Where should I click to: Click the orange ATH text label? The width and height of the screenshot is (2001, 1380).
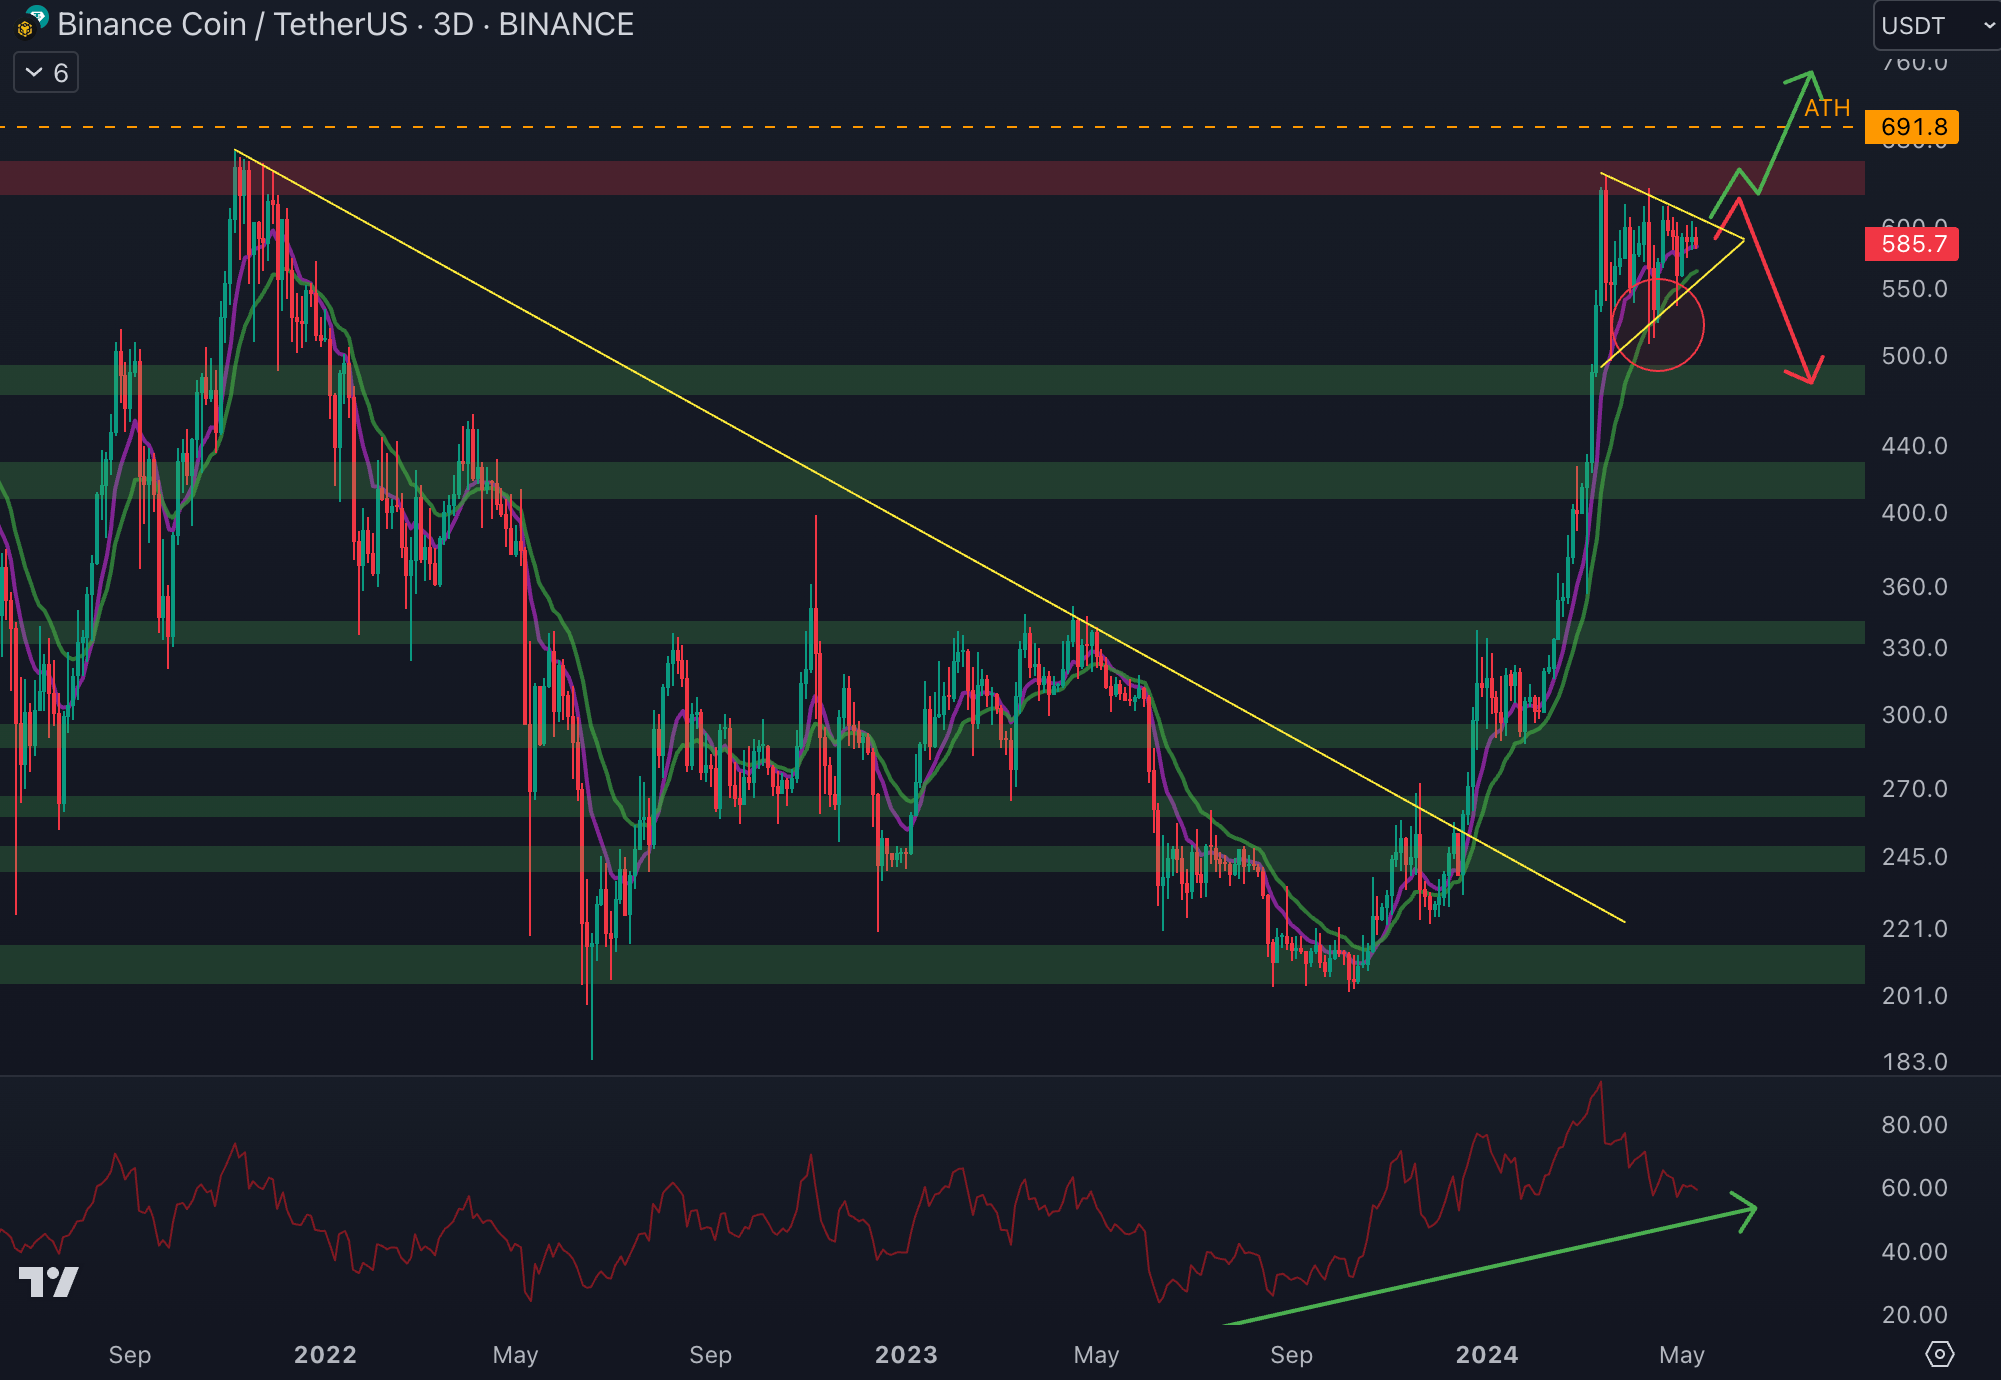click(x=1827, y=108)
